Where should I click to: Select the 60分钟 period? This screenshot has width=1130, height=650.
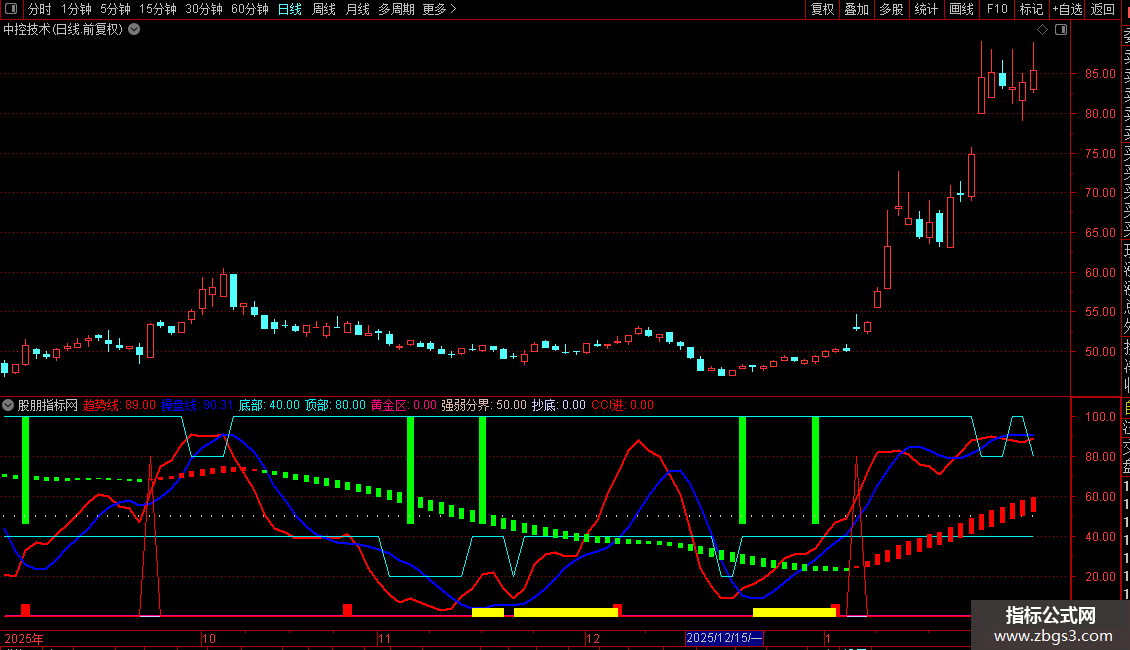click(250, 9)
